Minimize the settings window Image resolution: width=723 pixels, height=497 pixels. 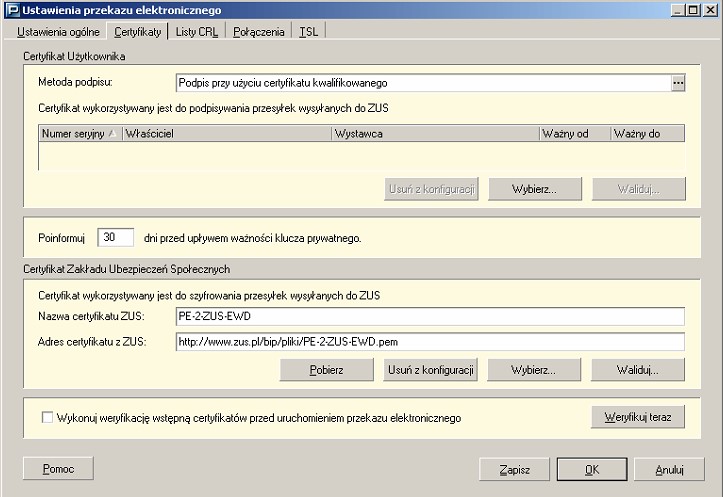[x=677, y=10]
